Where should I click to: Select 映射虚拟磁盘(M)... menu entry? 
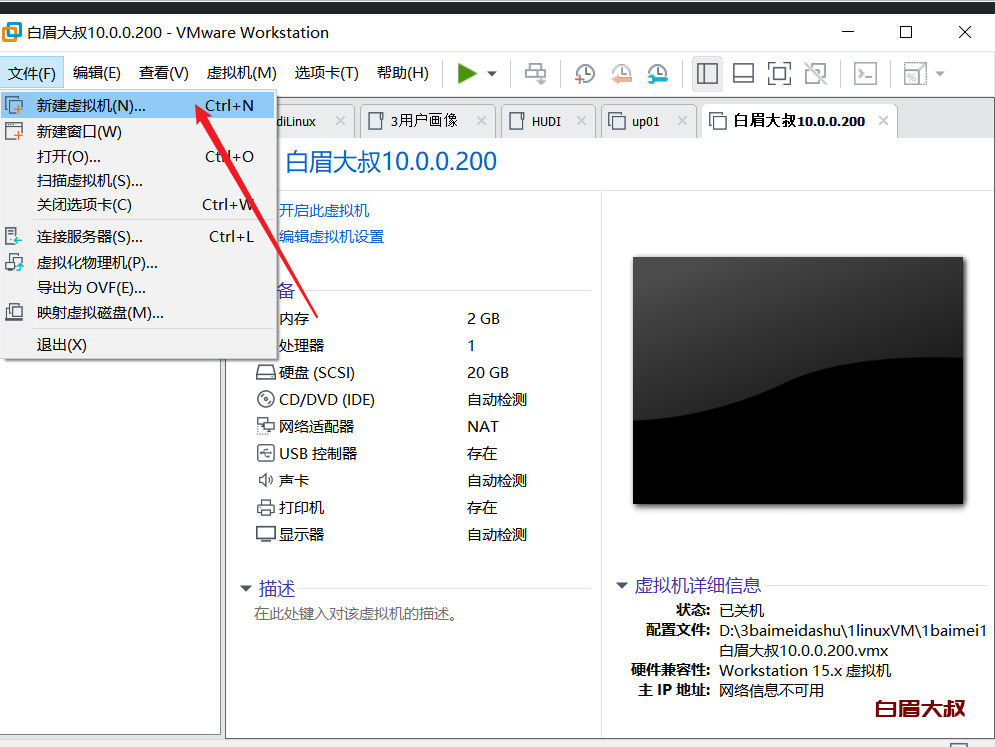(x=138, y=313)
